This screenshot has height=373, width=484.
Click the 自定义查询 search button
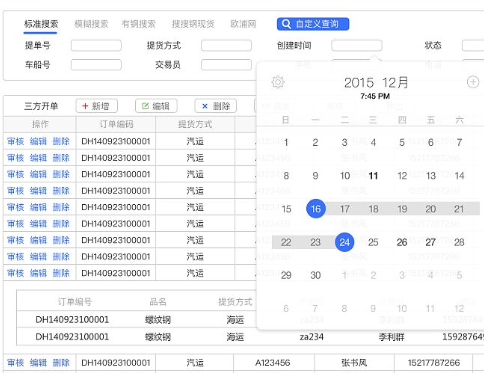tap(313, 24)
